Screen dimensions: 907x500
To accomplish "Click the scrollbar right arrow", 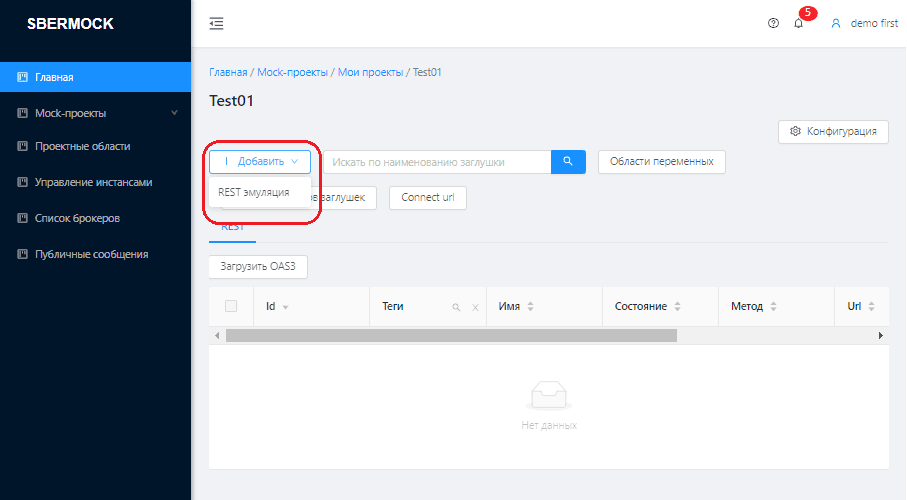I will pos(880,336).
